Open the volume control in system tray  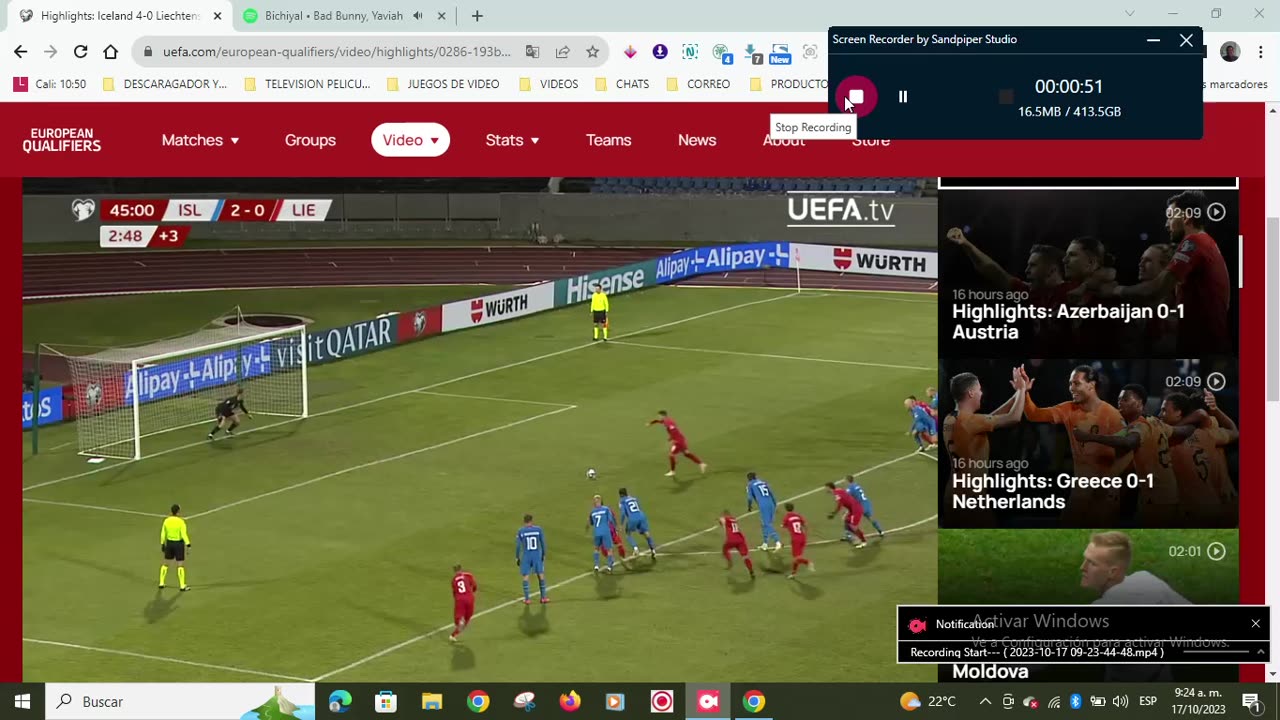pos(1120,701)
